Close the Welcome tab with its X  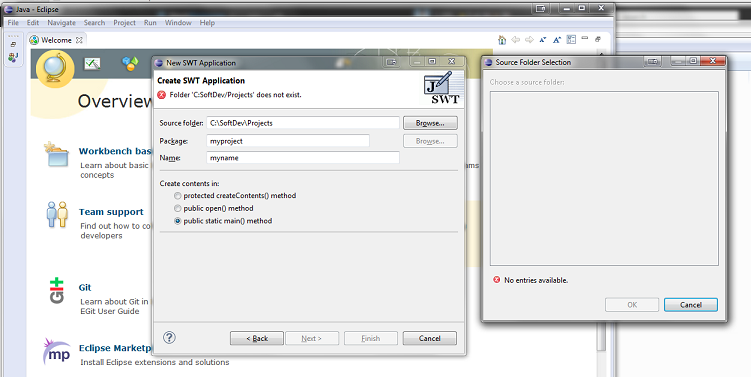click(80, 40)
